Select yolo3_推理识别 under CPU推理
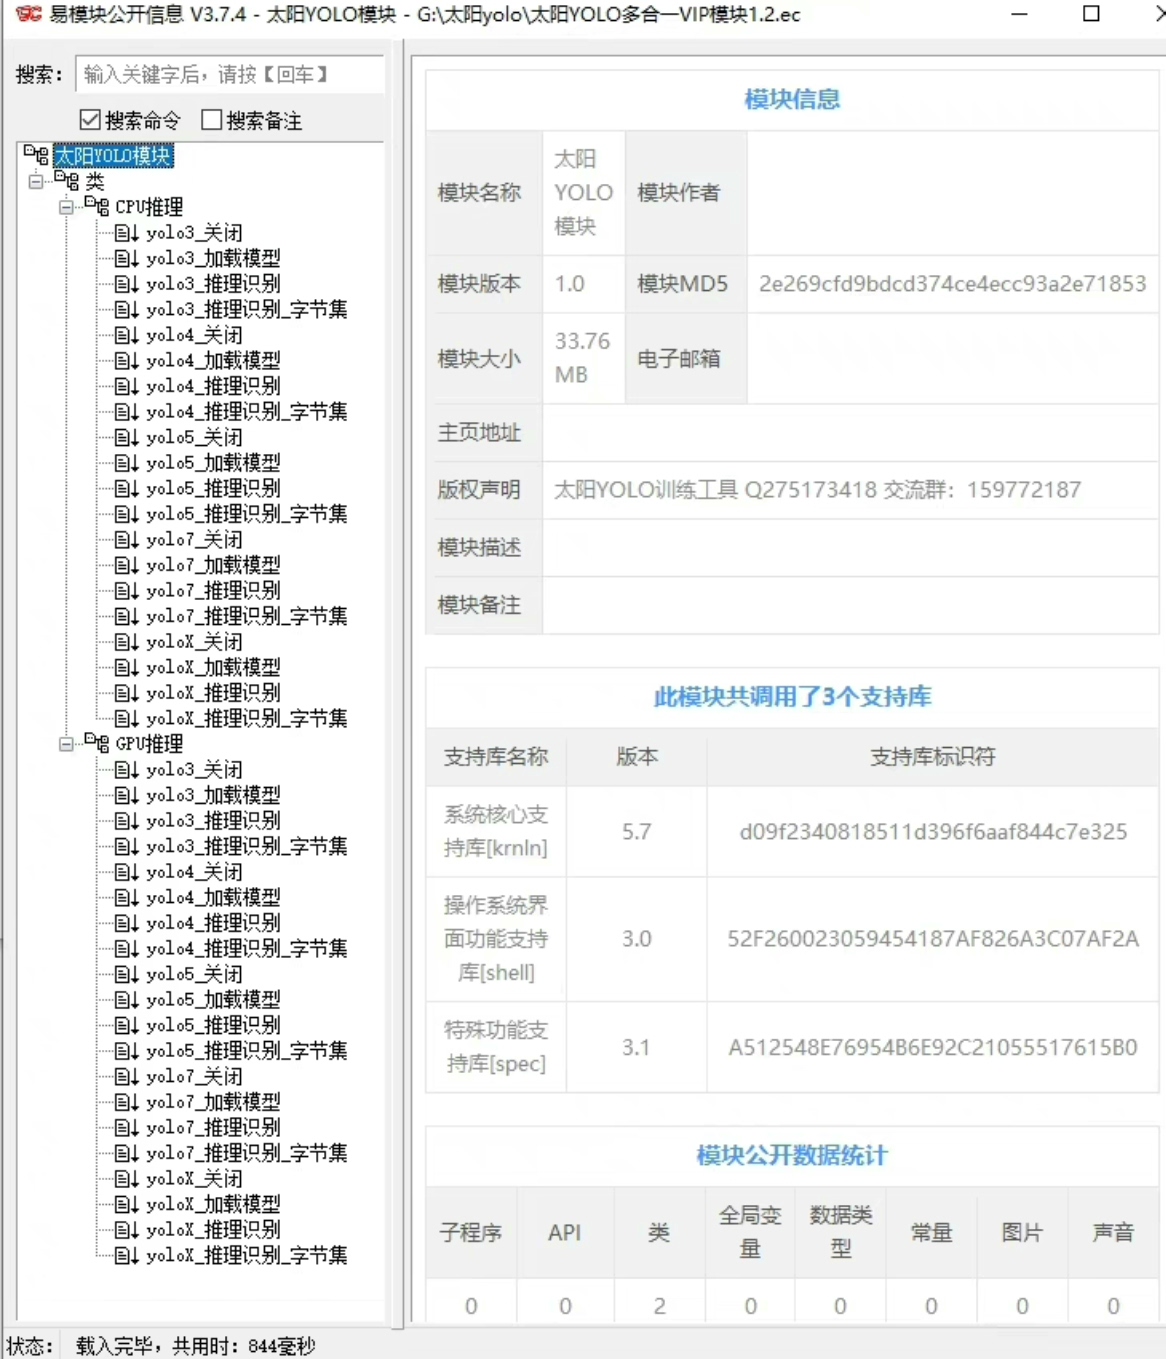 click(213, 283)
